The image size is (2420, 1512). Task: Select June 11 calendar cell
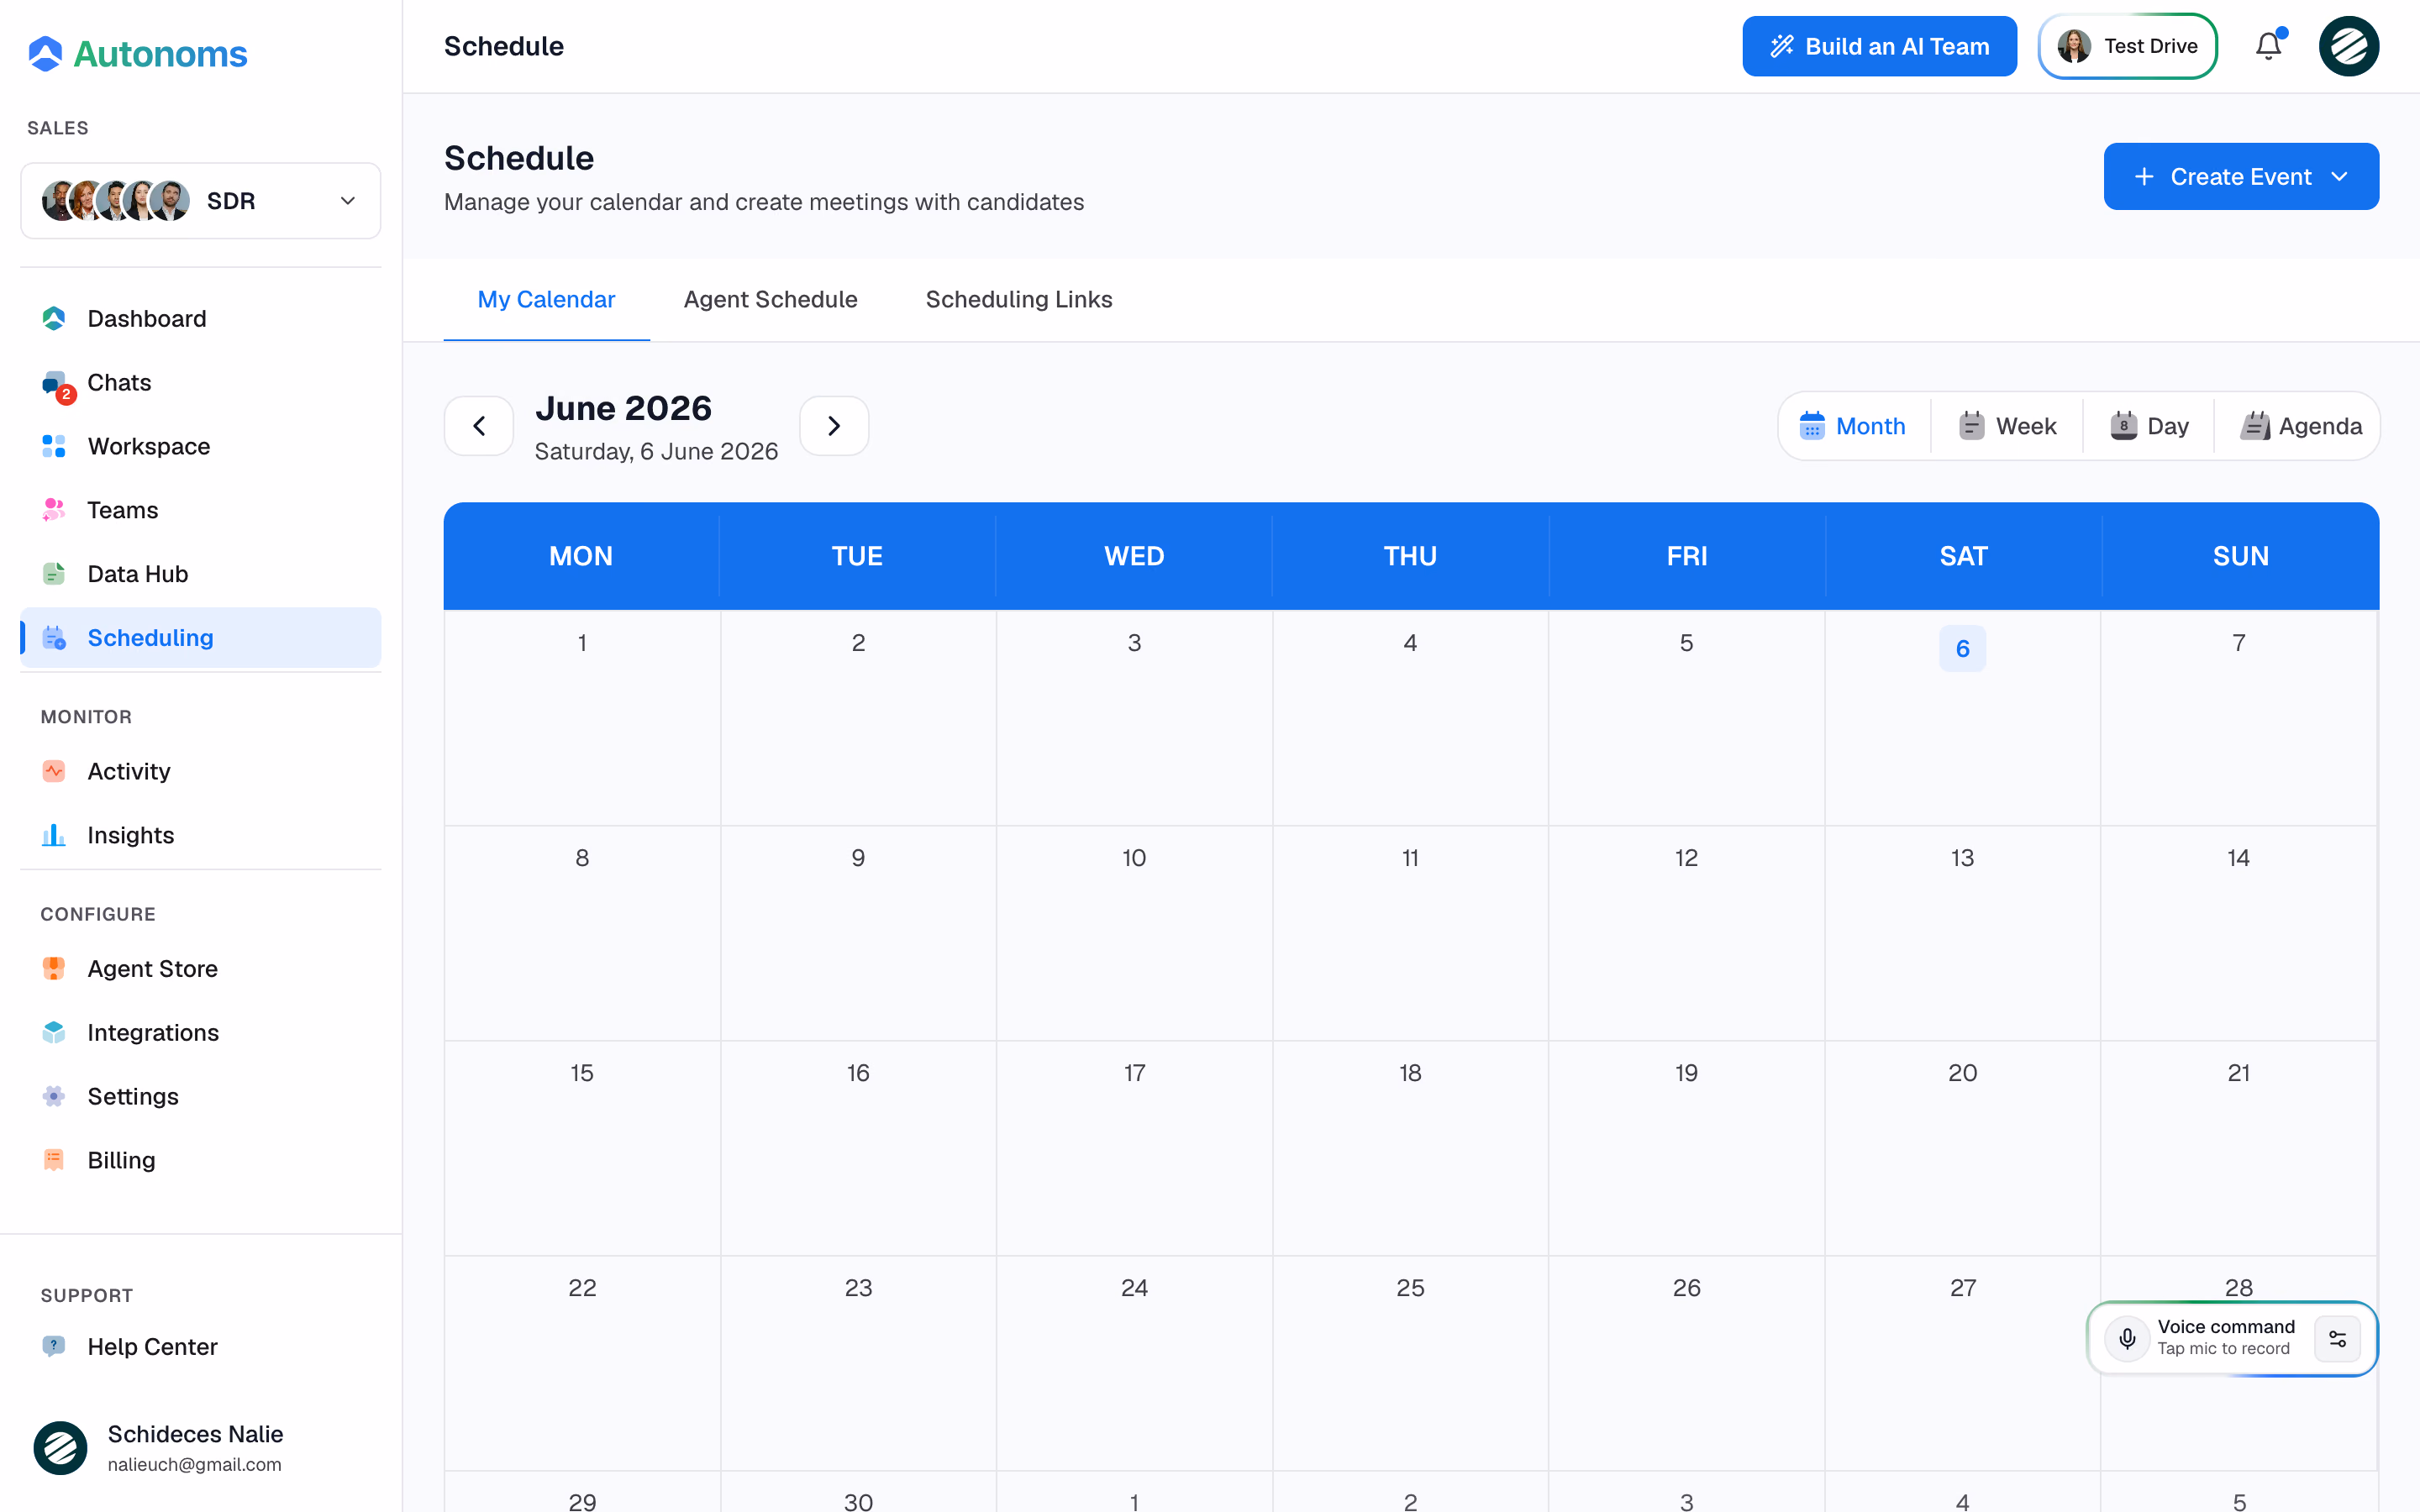tap(1410, 932)
